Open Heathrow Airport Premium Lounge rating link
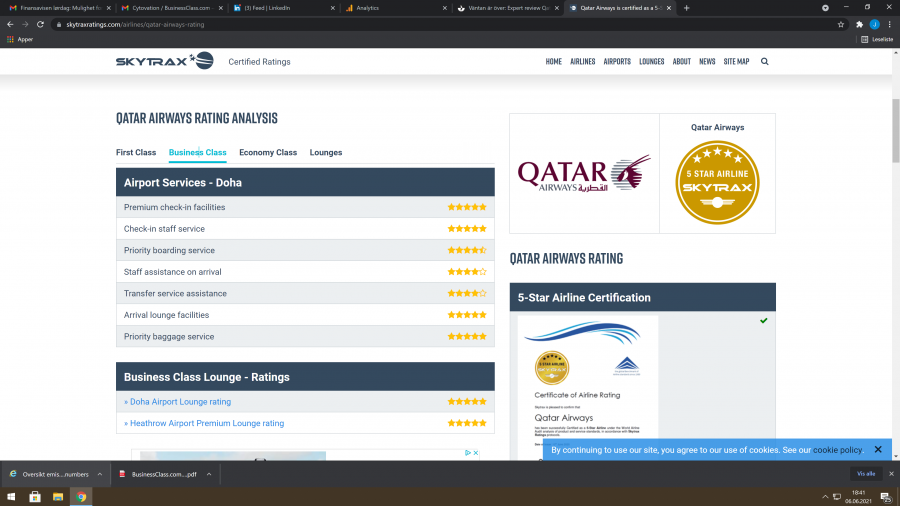The width and height of the screenshot is (900, 506). [206, 423]
